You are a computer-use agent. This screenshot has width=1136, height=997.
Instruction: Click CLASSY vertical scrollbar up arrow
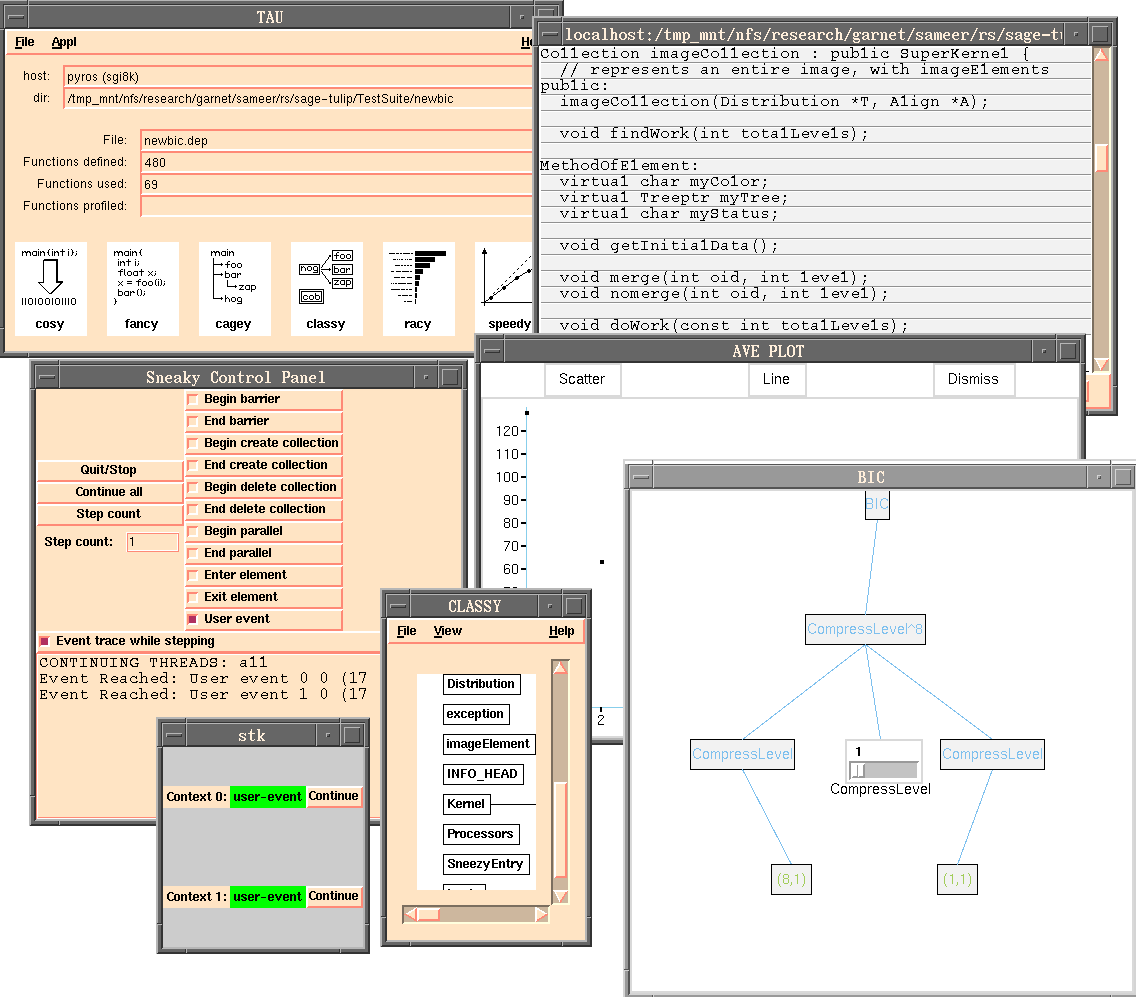click(560, 667)
